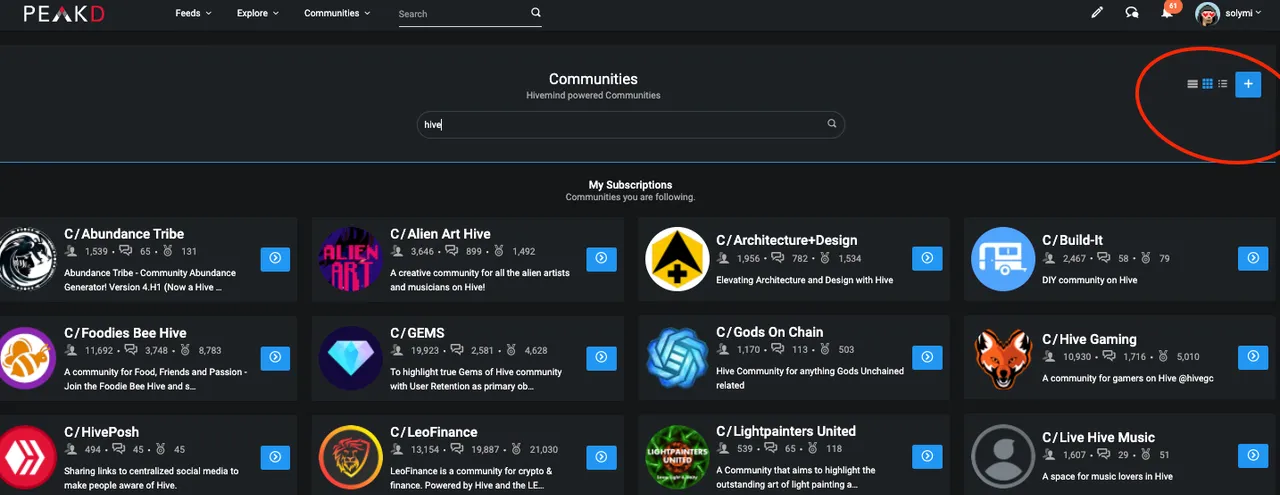This screenshot has width=1280, height=495.
Task: Switch to the grid view icon
Action: click(x=1207, y=84)
